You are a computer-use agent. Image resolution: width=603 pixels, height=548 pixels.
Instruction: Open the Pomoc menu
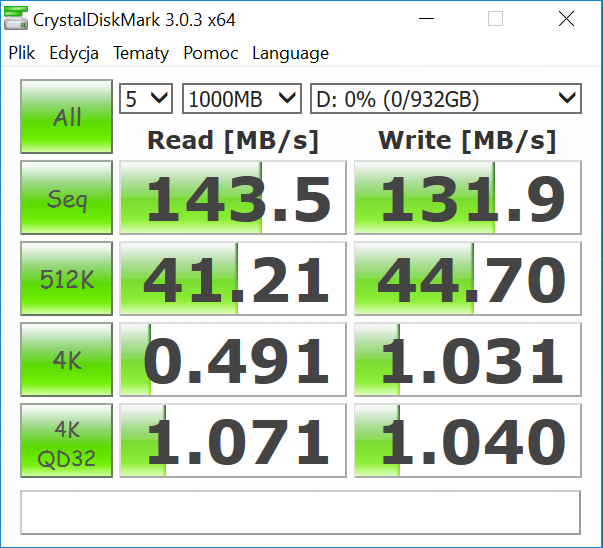(x=211, y=53)
